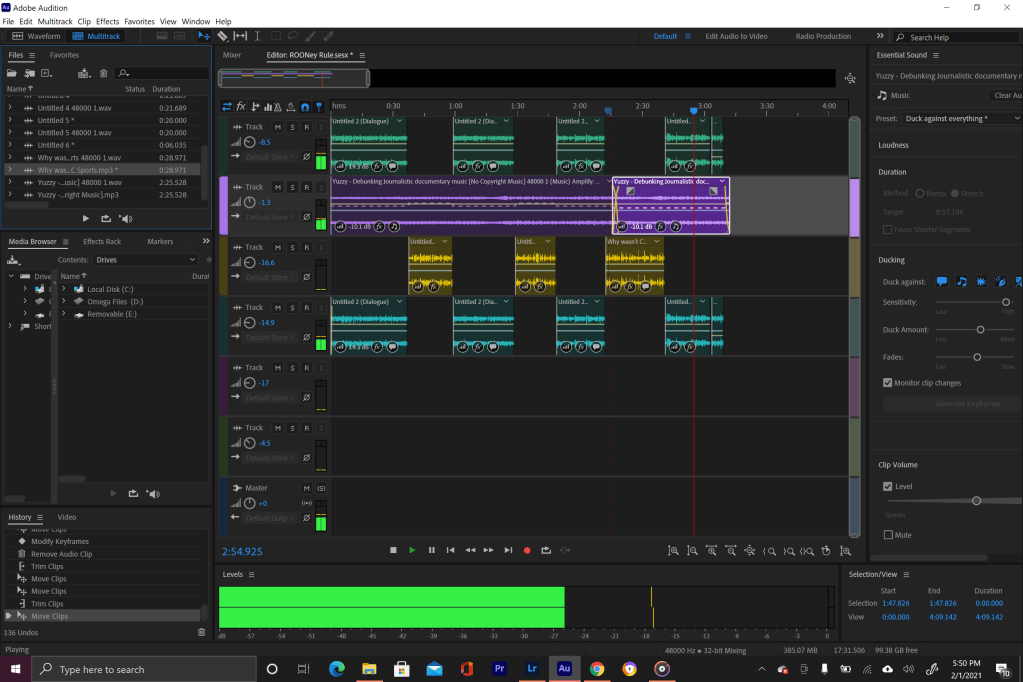Toggle Loop Playback in transport controls

pos(546,550)
